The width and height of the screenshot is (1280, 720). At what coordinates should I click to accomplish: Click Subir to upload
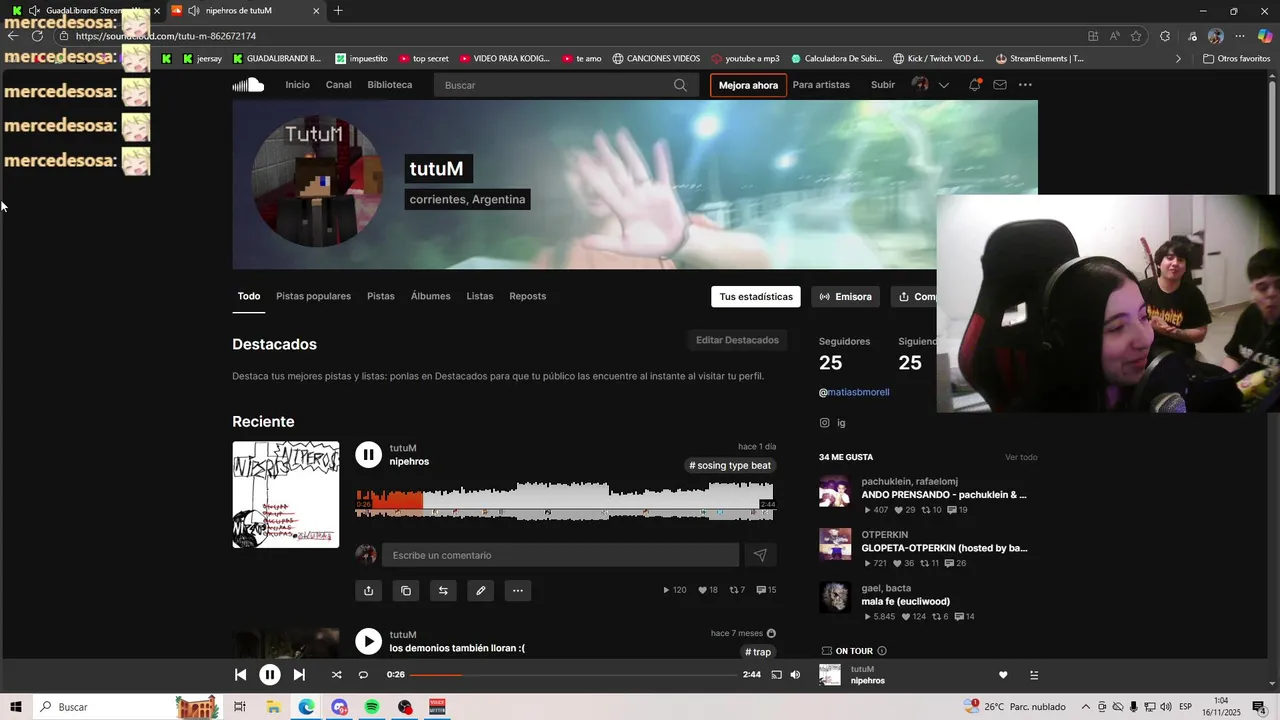883,85
